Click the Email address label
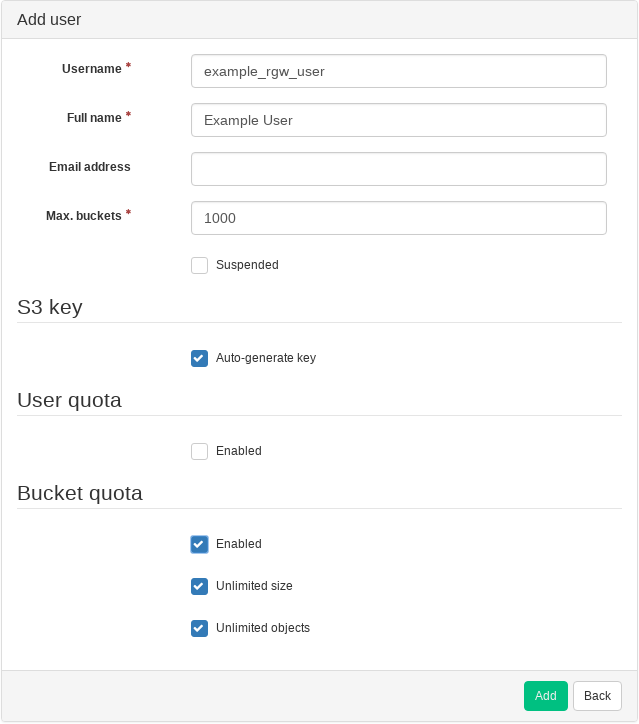Image resolution: width=639 pixels, height=724 pixels. pos(89,167)
